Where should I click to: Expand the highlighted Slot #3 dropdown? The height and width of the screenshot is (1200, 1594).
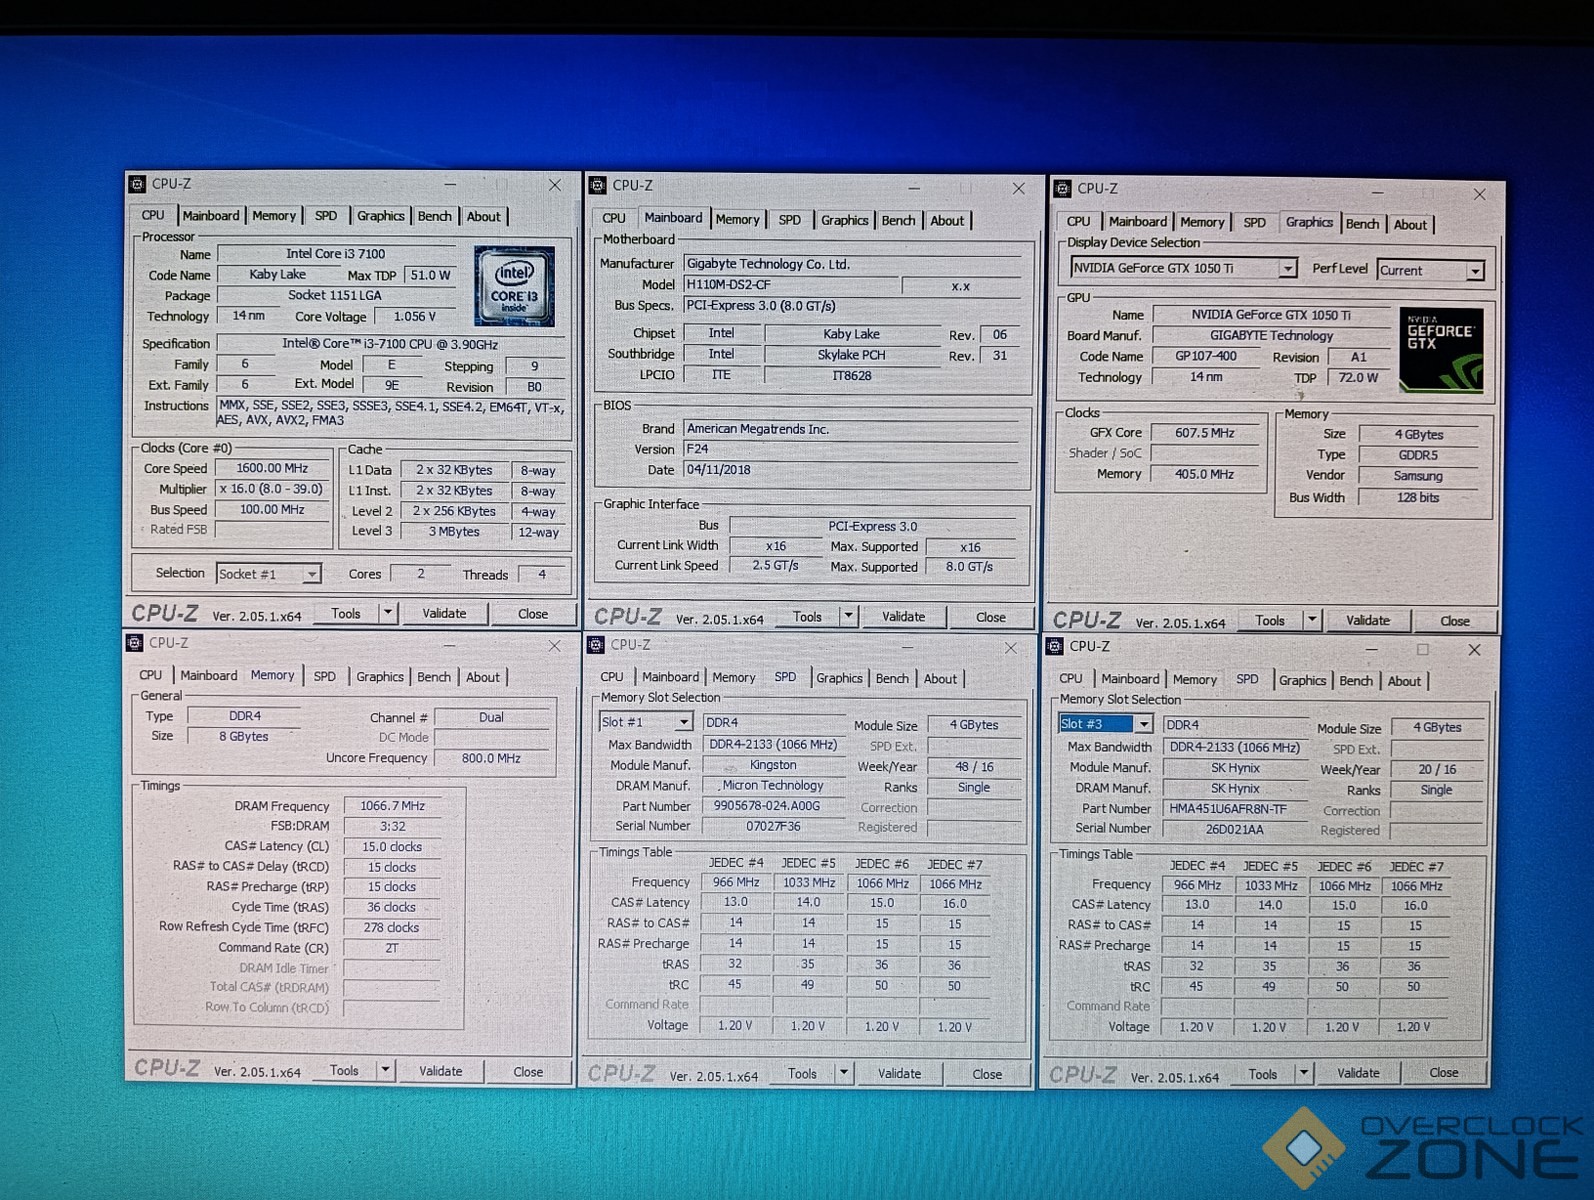point(1144,724)
